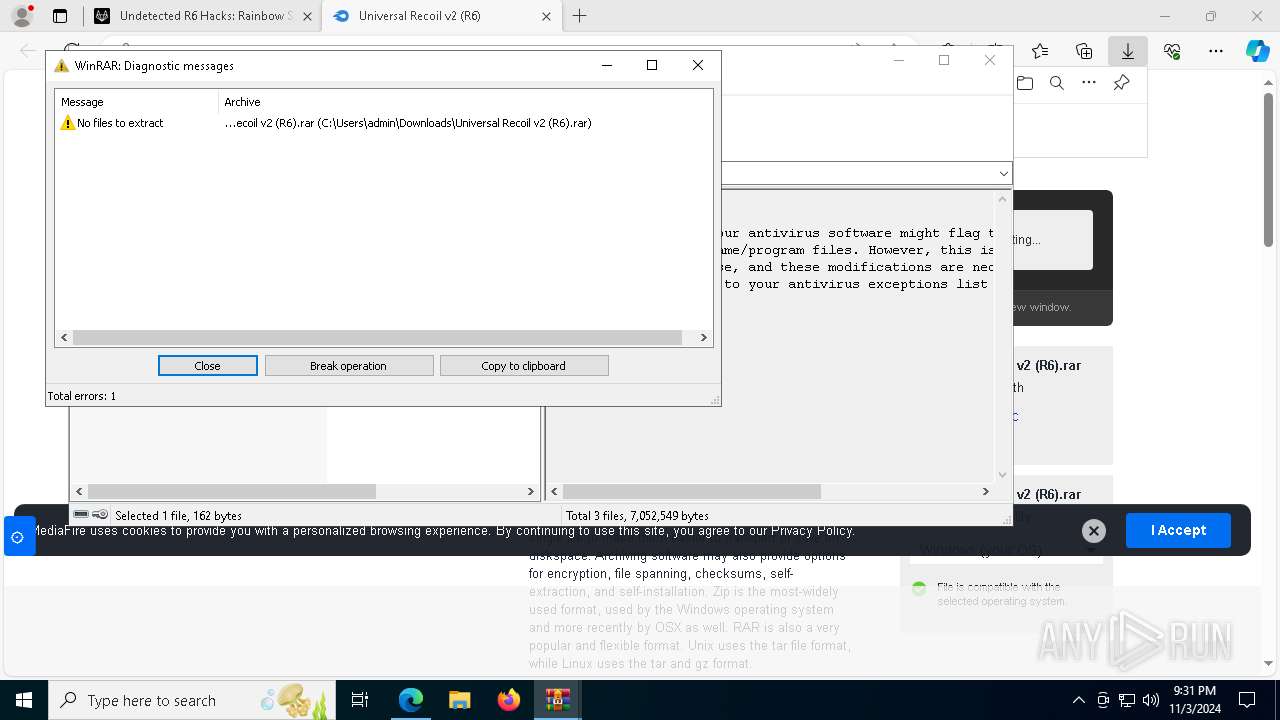The width and height of the screenshot is (1280, 720).
Task: Switch to Universal Recoil v2 (R6) tab
Action: point(441,16)
